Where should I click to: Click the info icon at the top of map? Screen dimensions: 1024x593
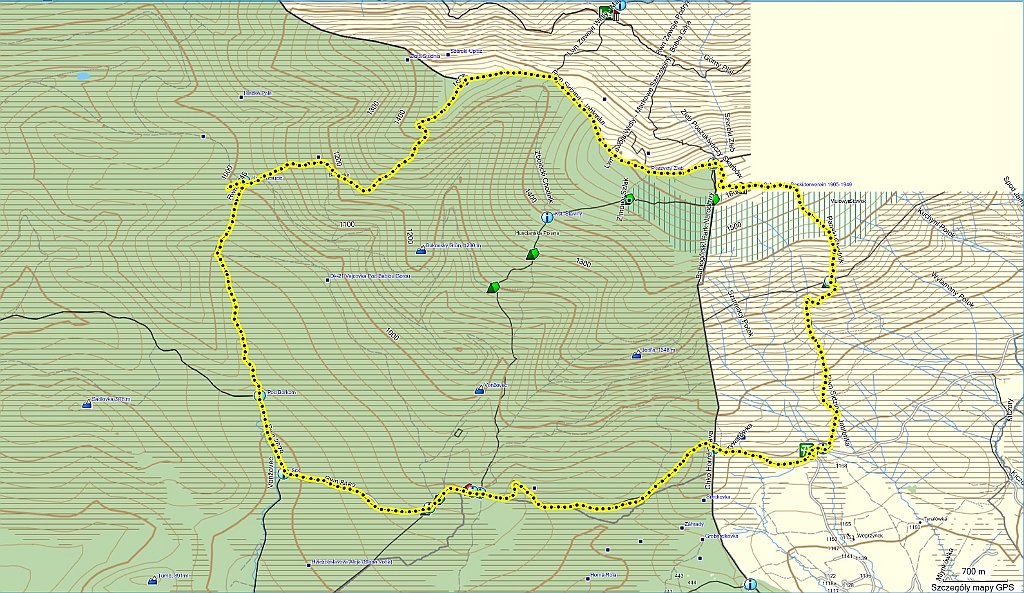tap(620, 6)
